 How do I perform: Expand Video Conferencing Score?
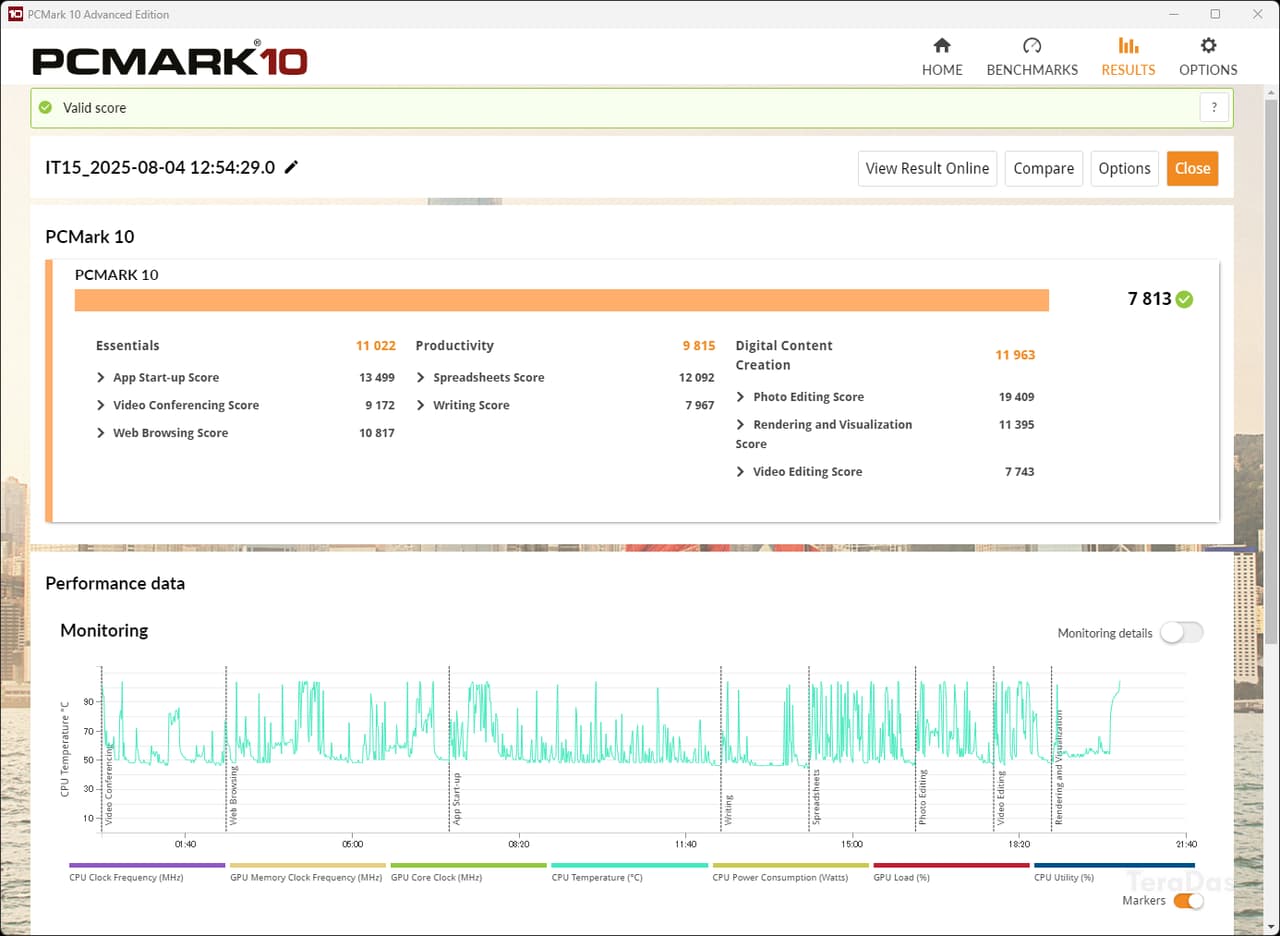pos(101,405)
